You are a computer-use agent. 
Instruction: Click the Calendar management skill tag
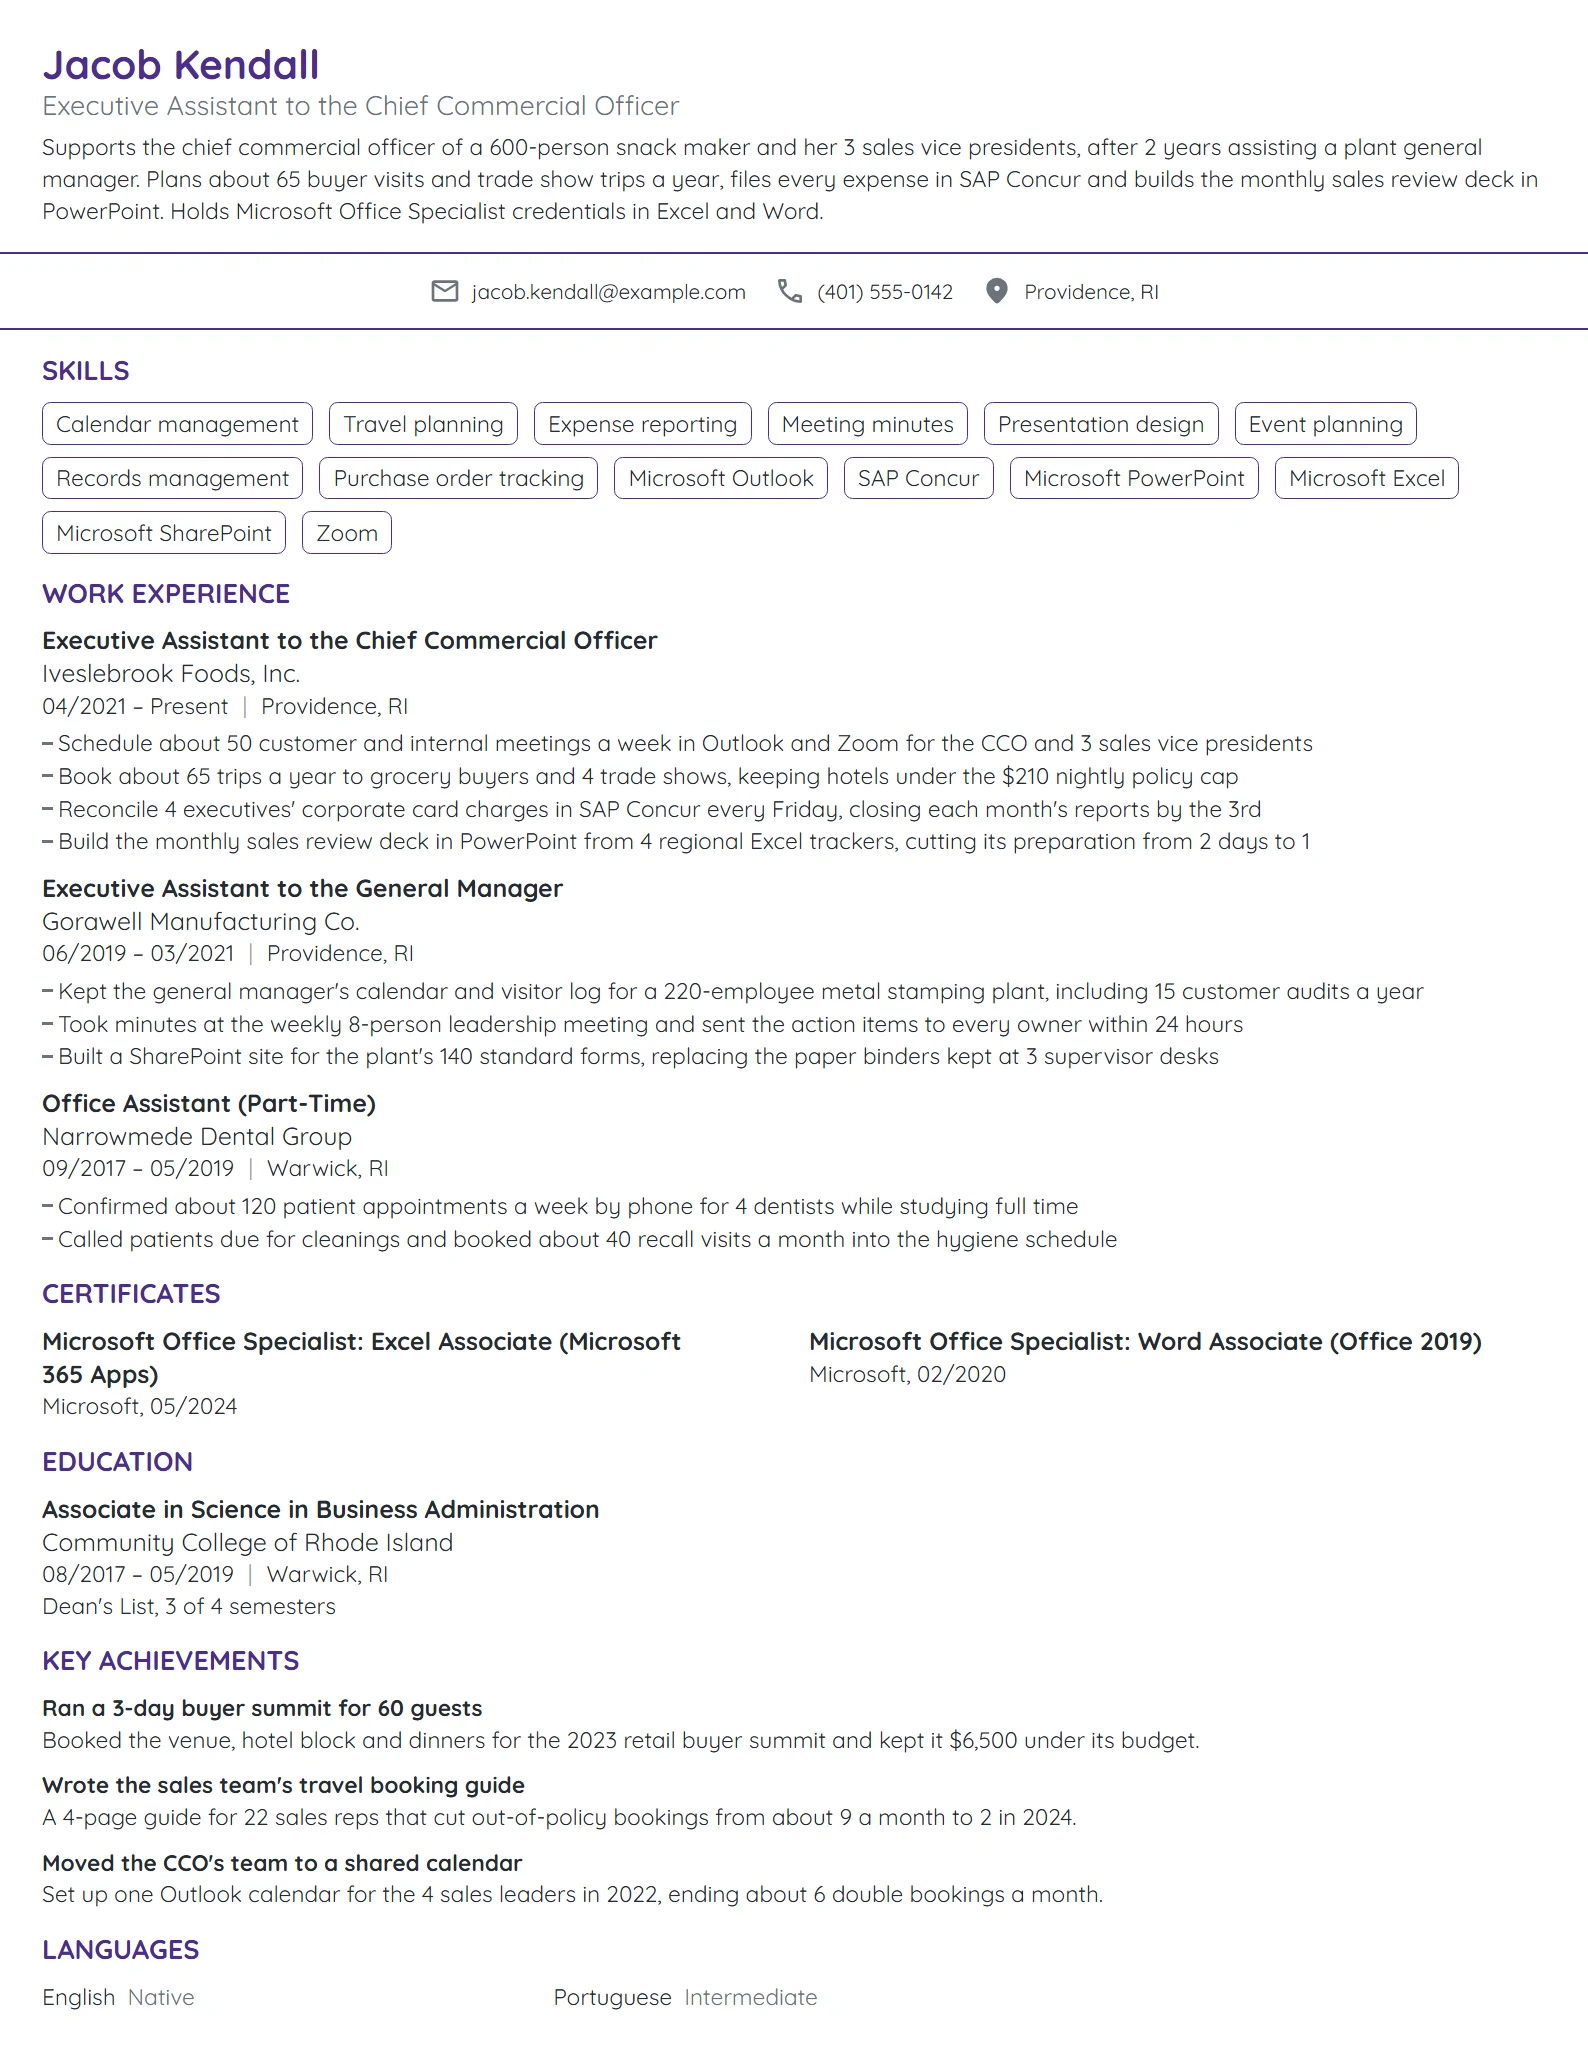click(177, 424)
